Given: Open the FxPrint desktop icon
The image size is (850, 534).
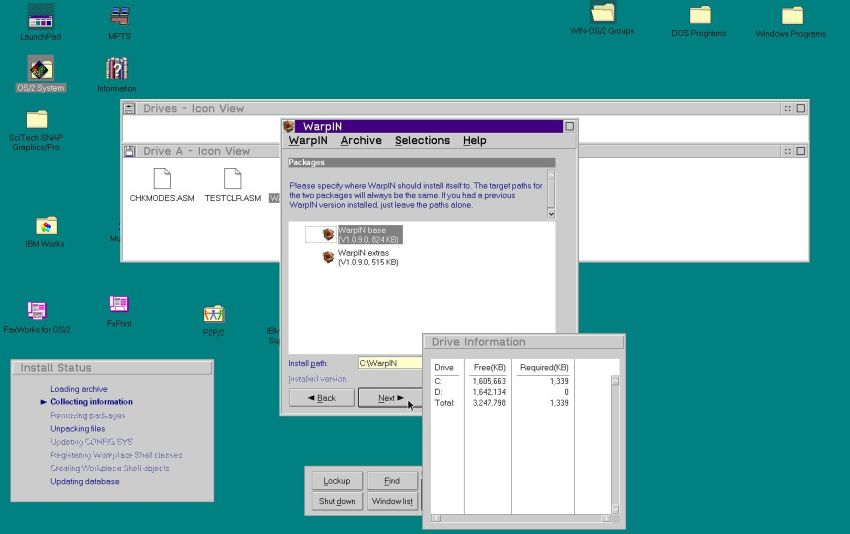Looking at the screenshot, I should (x=119, y=304).
